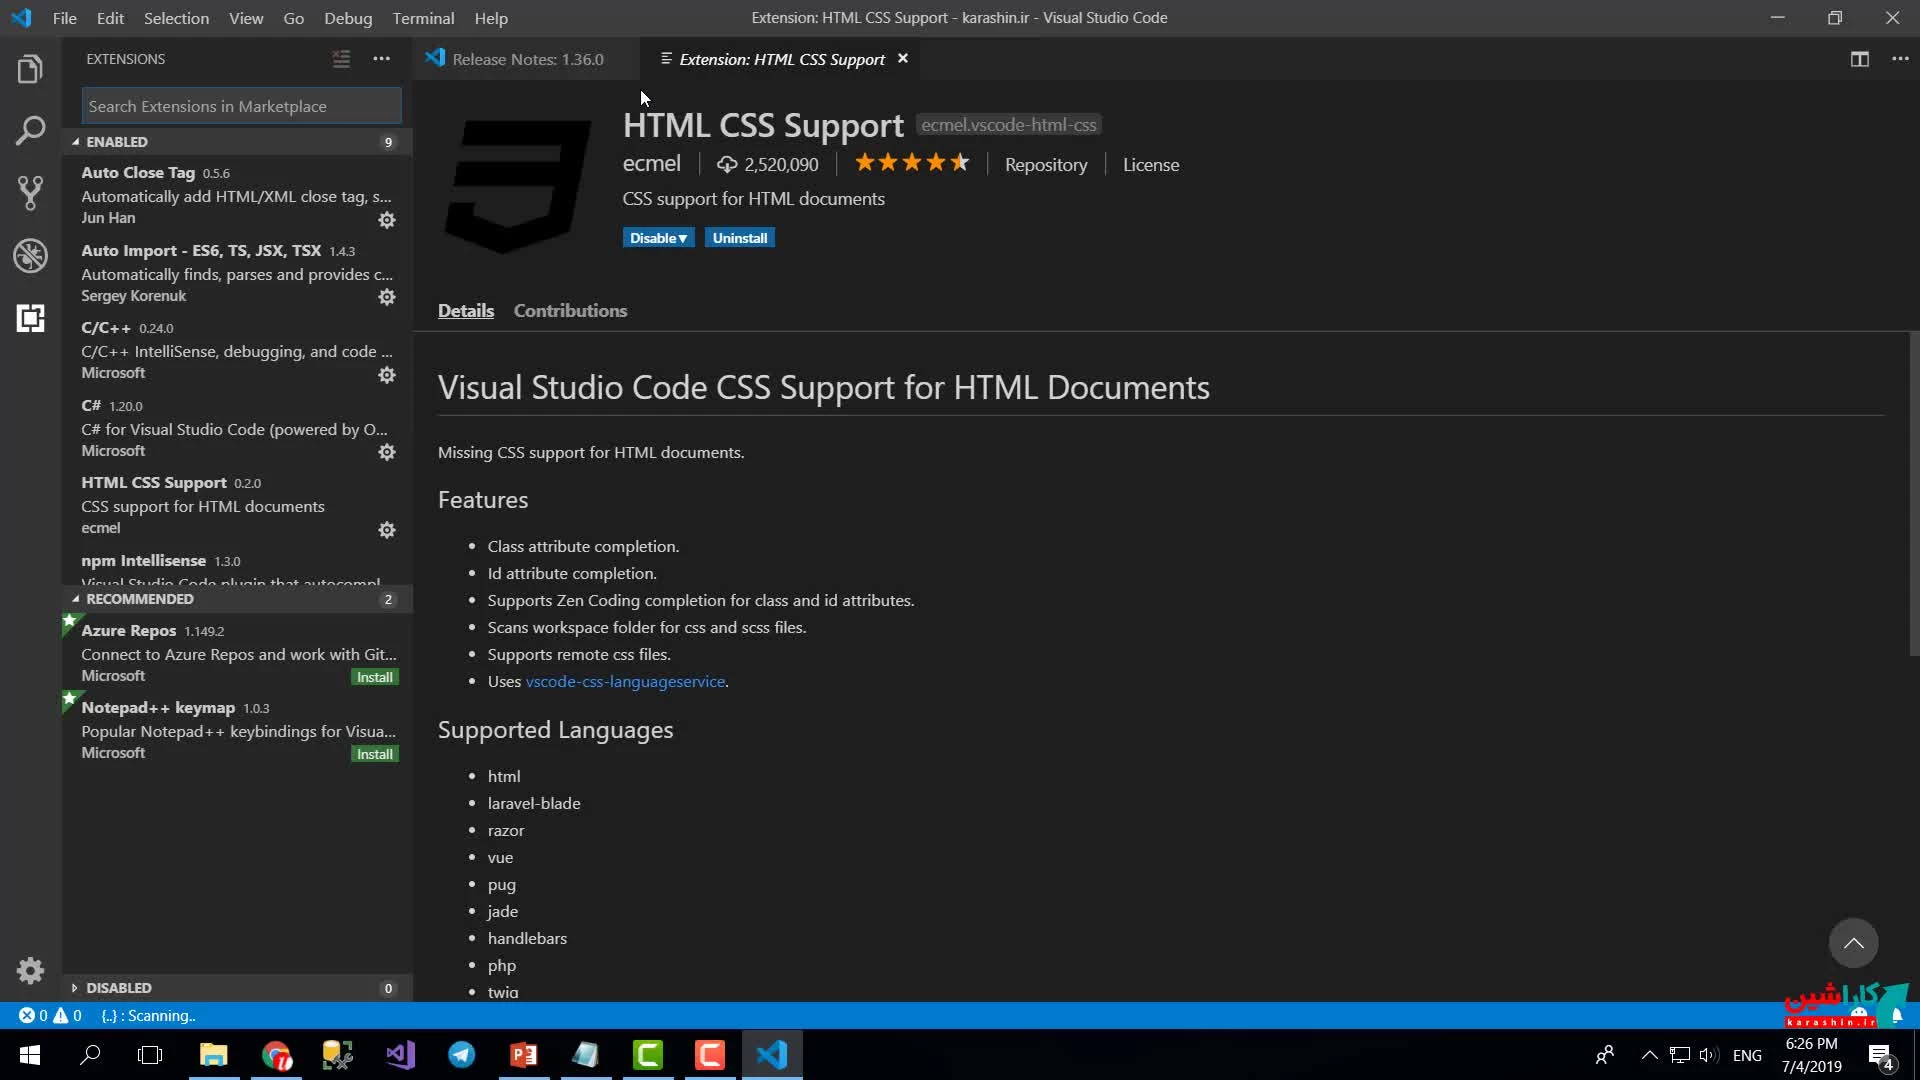The width and height of the screenshot is (1920, 1080).
Task: Select the Auto Close Tag extension entry
Action: 237,195
